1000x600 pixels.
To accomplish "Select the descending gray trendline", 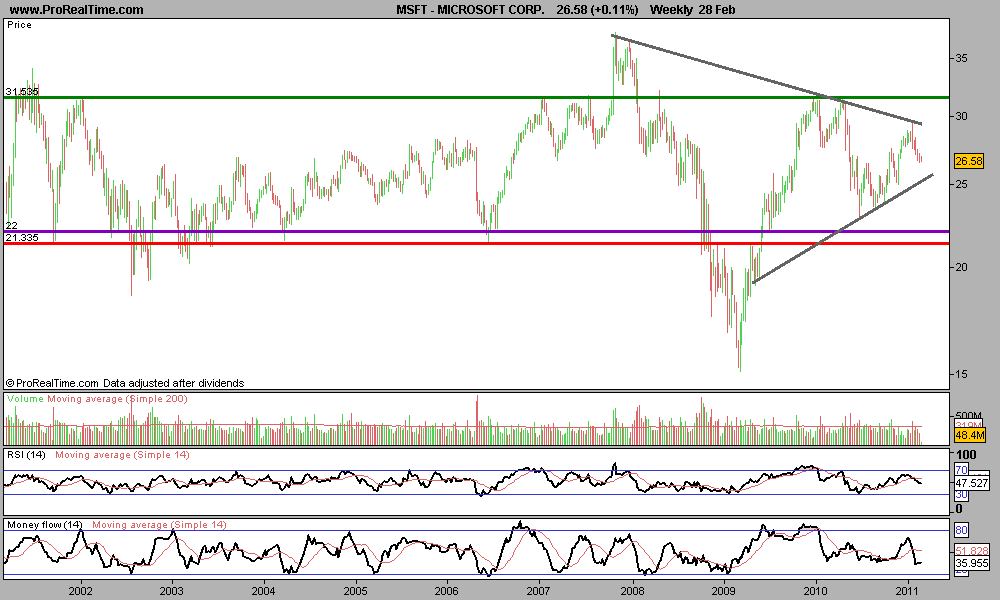I will tap(767, 80).
